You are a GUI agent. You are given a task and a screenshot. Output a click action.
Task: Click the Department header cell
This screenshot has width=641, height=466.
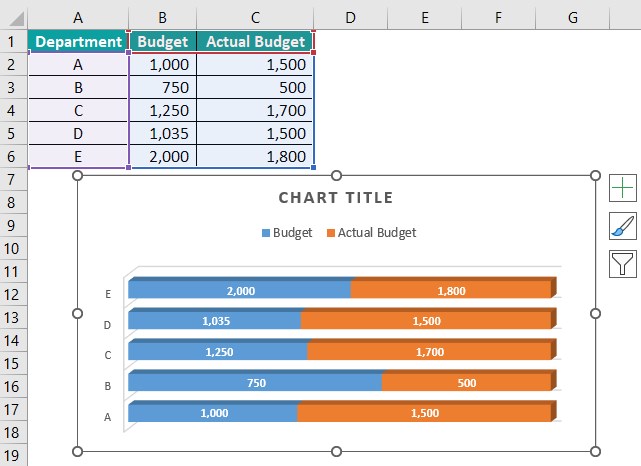pos(78,41)
